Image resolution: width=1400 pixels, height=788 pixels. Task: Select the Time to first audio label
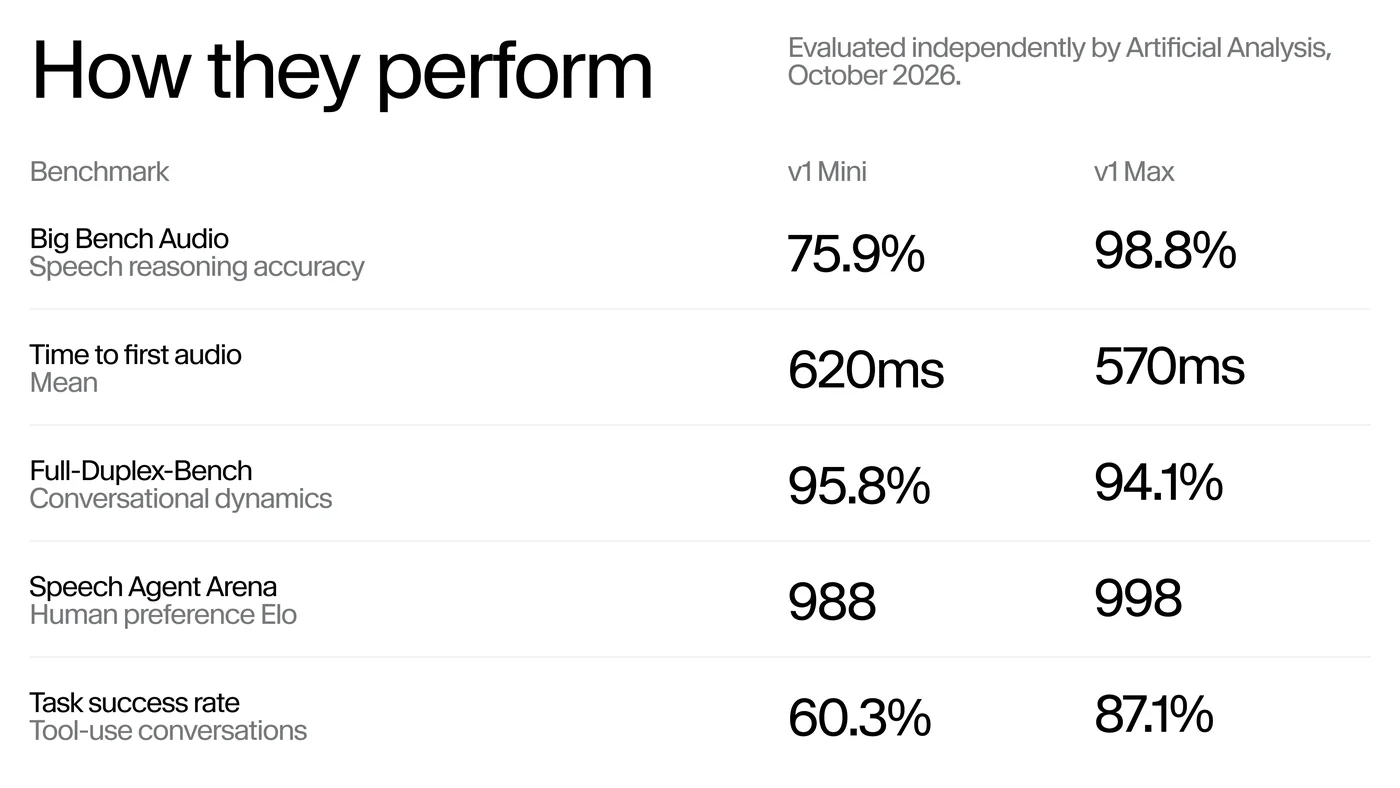coord(135,355)
